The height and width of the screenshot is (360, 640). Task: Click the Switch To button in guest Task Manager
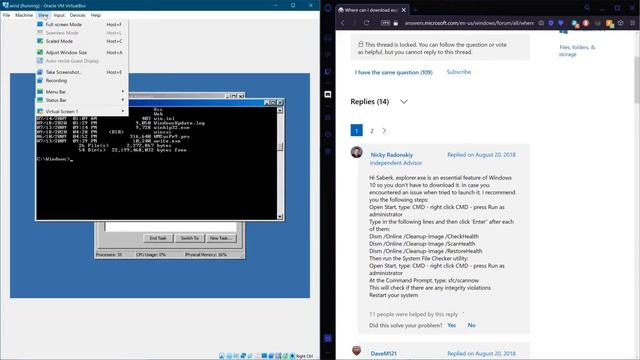coord(190,238)
